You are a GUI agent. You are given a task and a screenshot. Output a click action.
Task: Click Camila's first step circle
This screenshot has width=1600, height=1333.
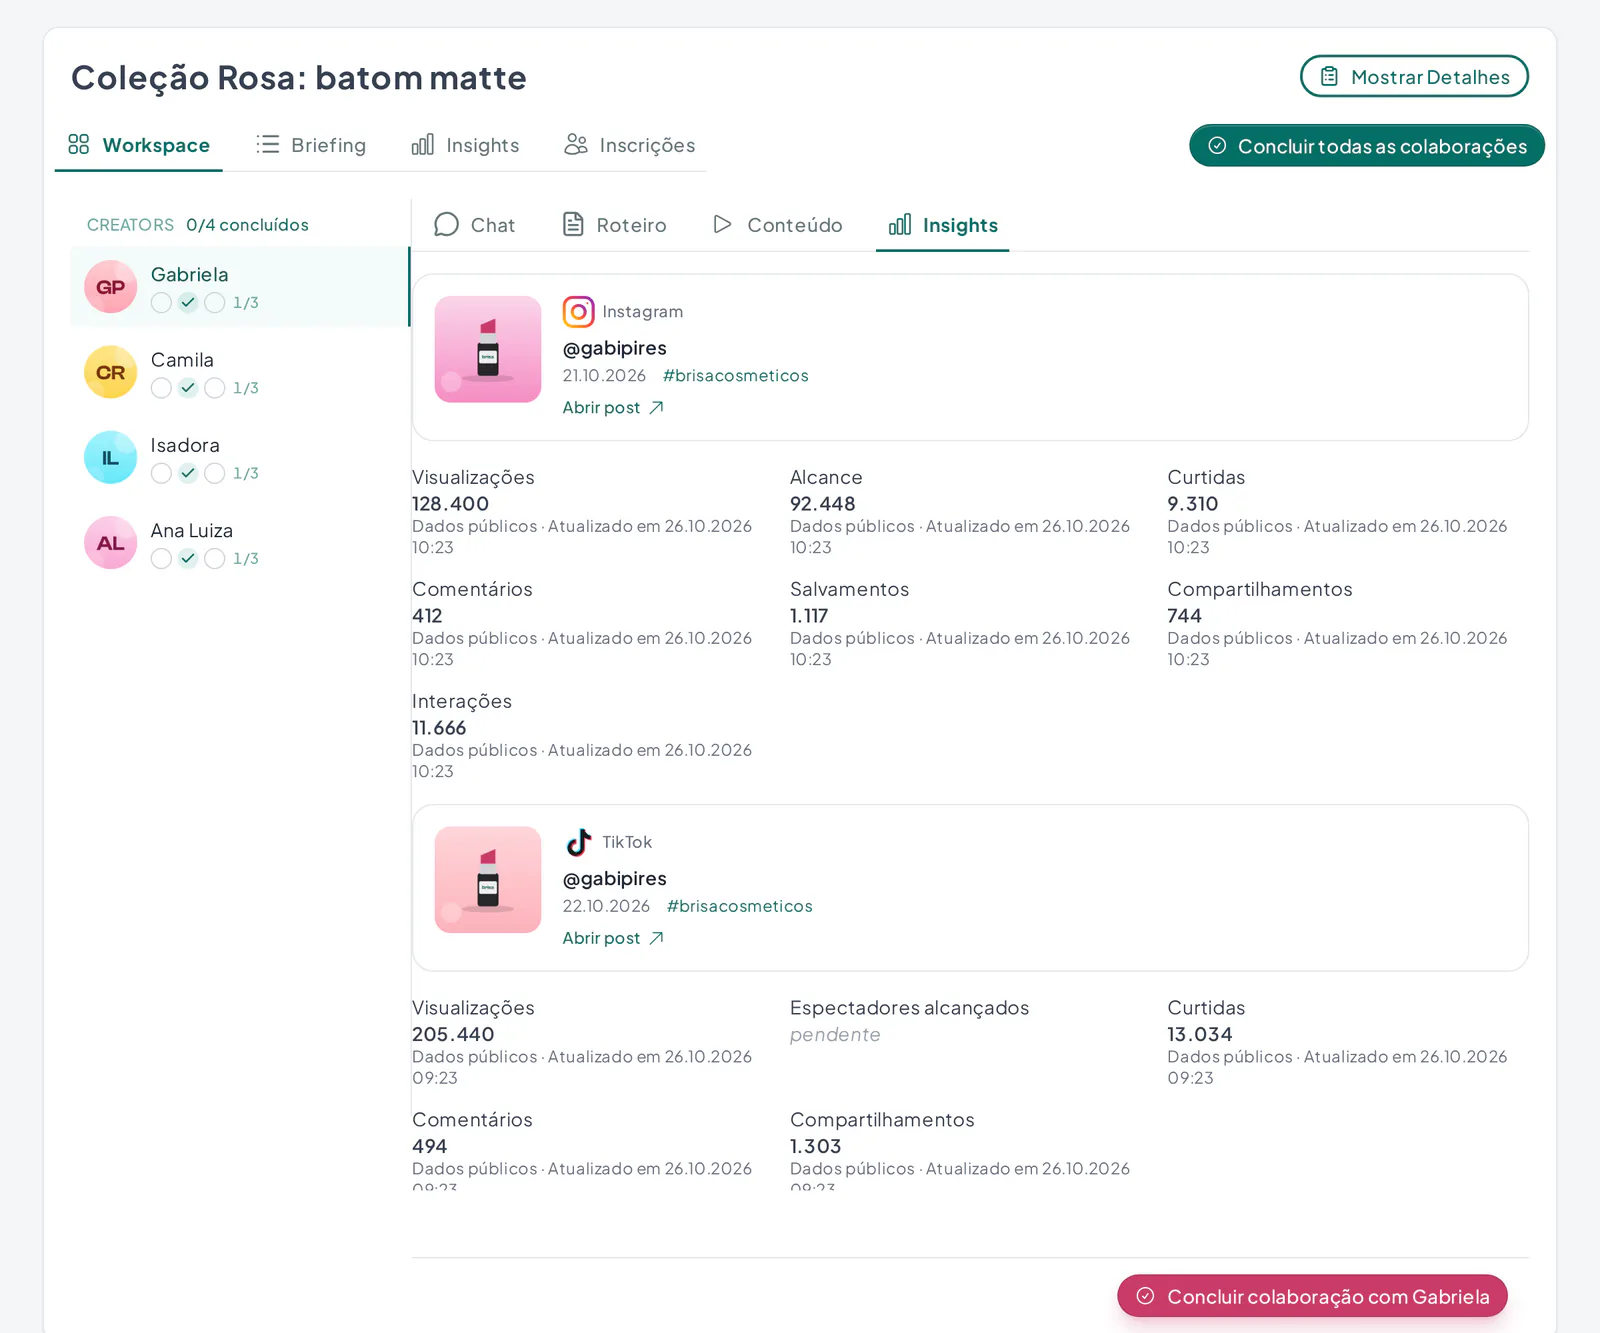coord(161,388)
